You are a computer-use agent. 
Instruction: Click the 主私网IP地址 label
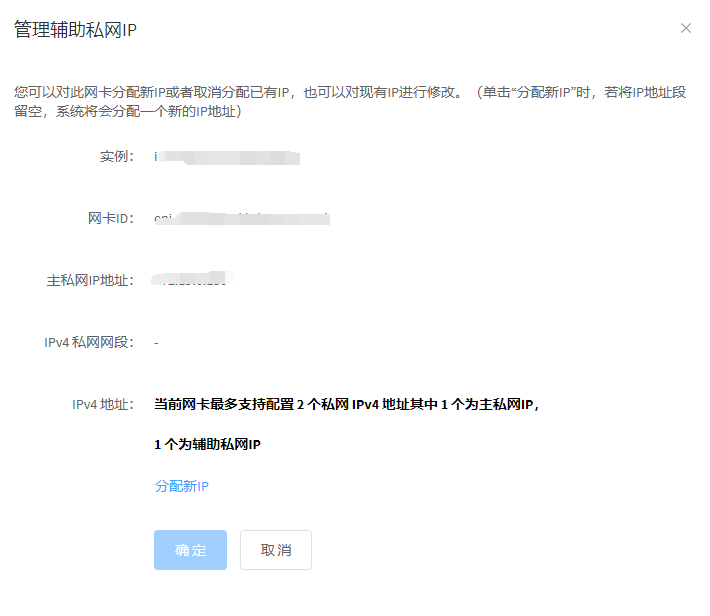tap(90, 280)
